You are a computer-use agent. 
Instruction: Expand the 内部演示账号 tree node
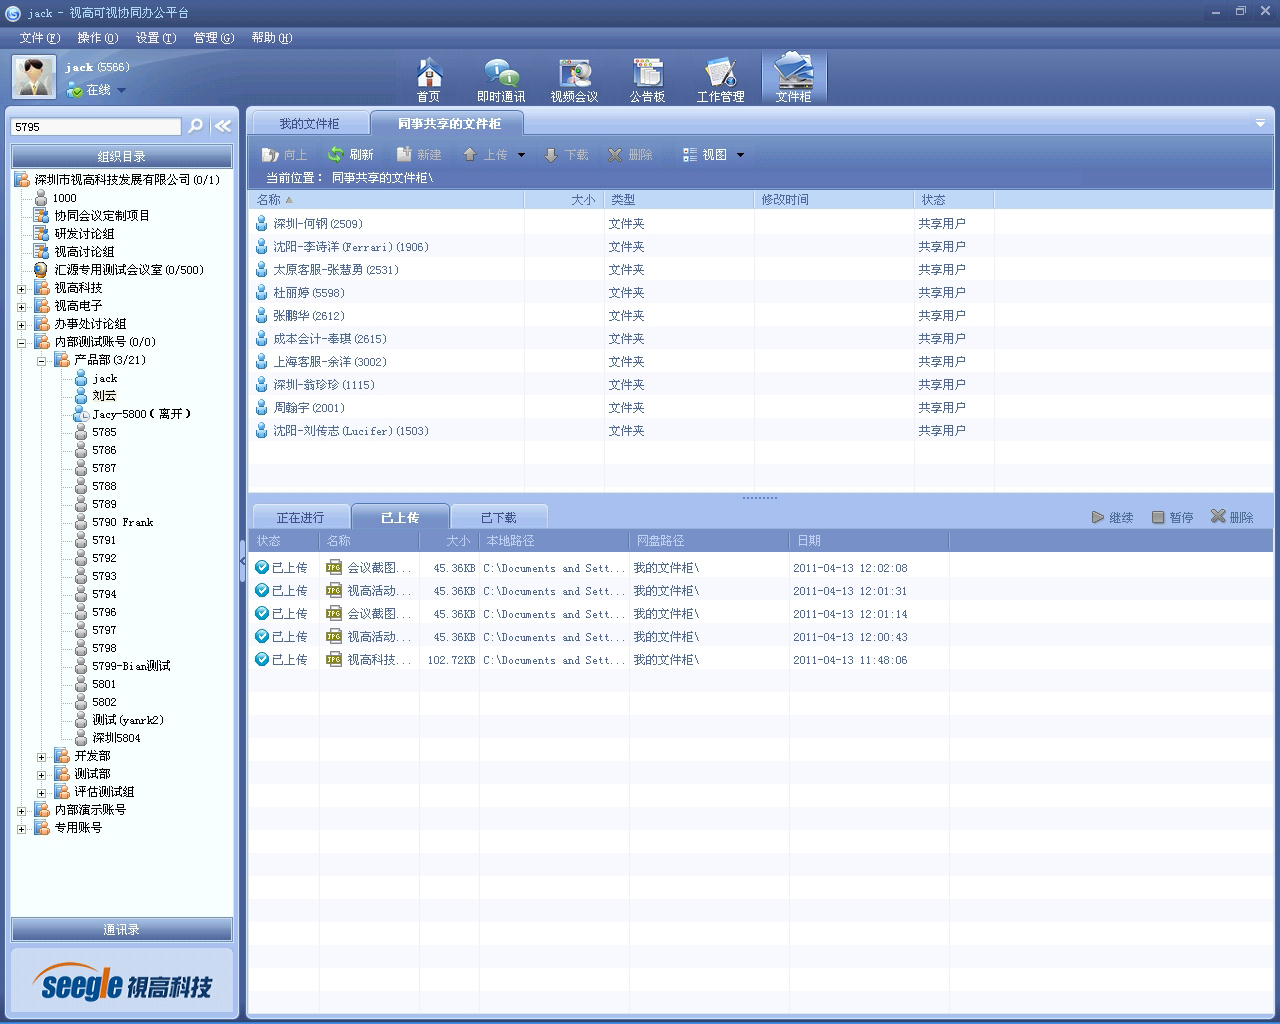pos(22,811)
